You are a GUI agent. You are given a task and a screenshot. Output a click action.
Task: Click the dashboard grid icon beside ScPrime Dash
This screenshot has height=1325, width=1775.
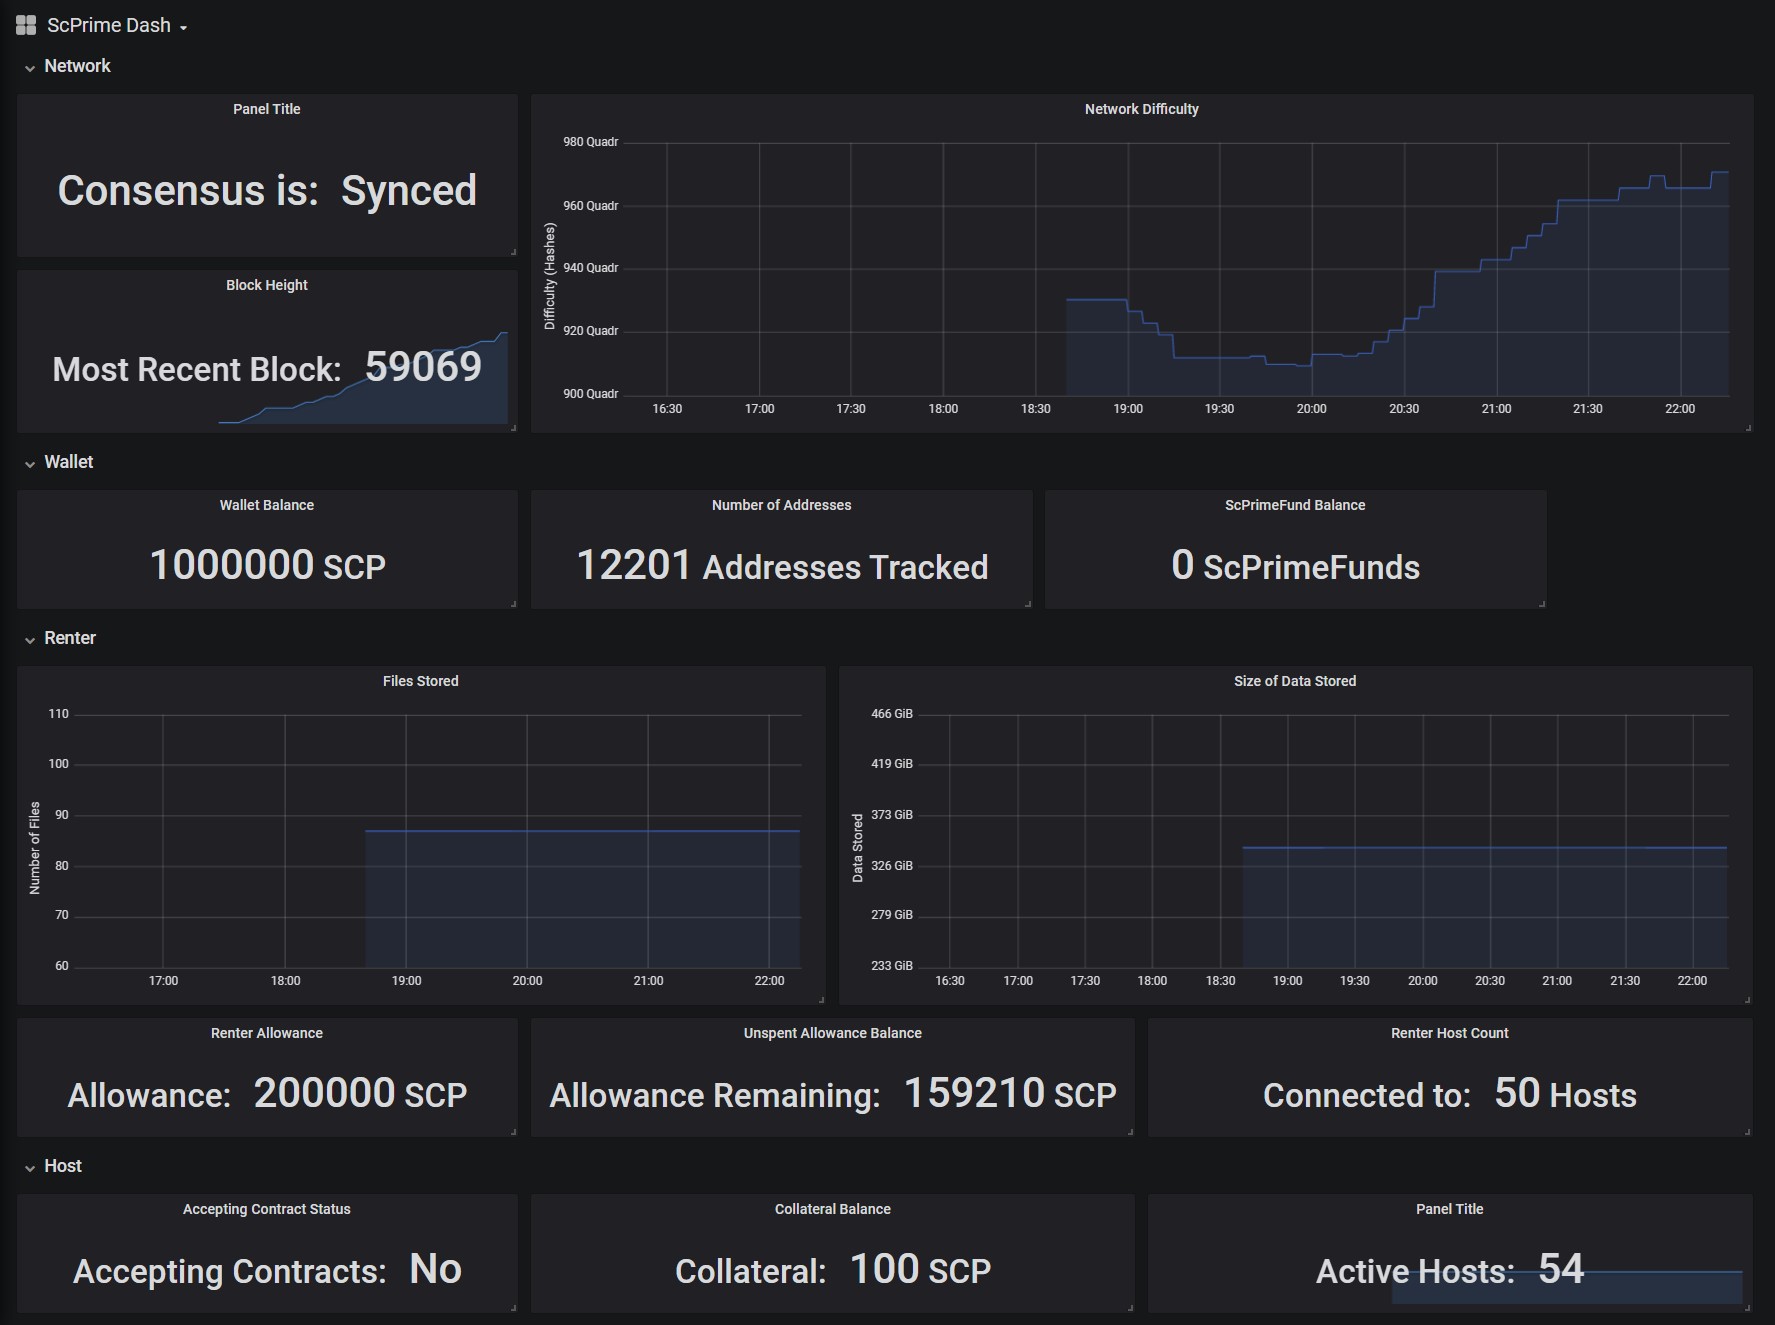point(26,25)
